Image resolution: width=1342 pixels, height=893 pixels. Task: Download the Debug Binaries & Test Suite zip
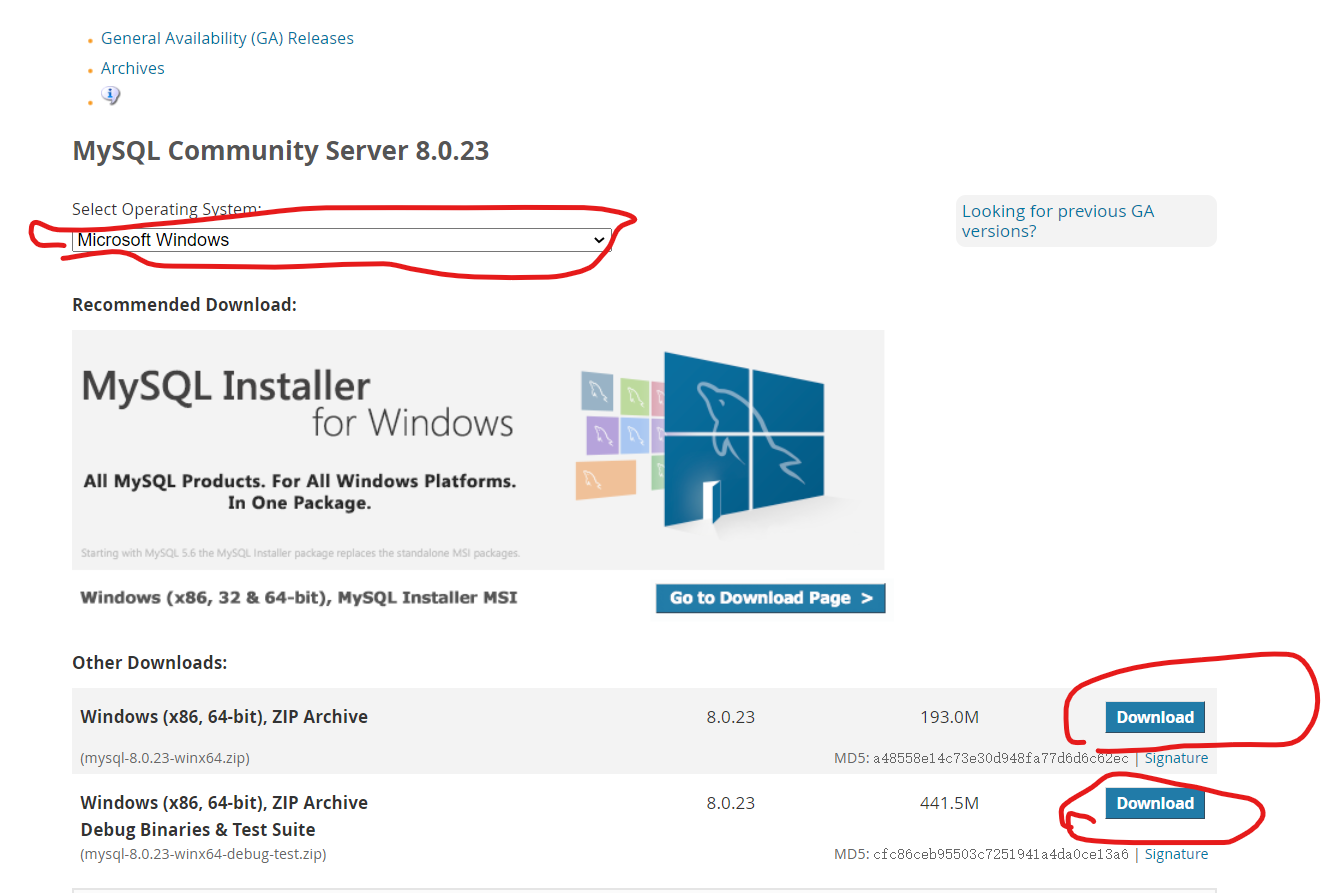point(1155,803)
